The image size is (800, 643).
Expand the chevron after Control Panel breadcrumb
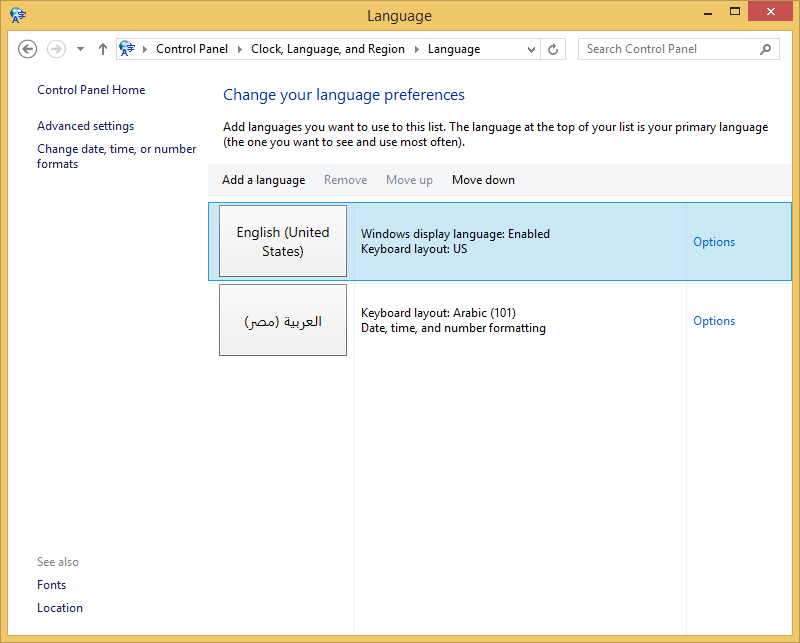coord(240,50)
